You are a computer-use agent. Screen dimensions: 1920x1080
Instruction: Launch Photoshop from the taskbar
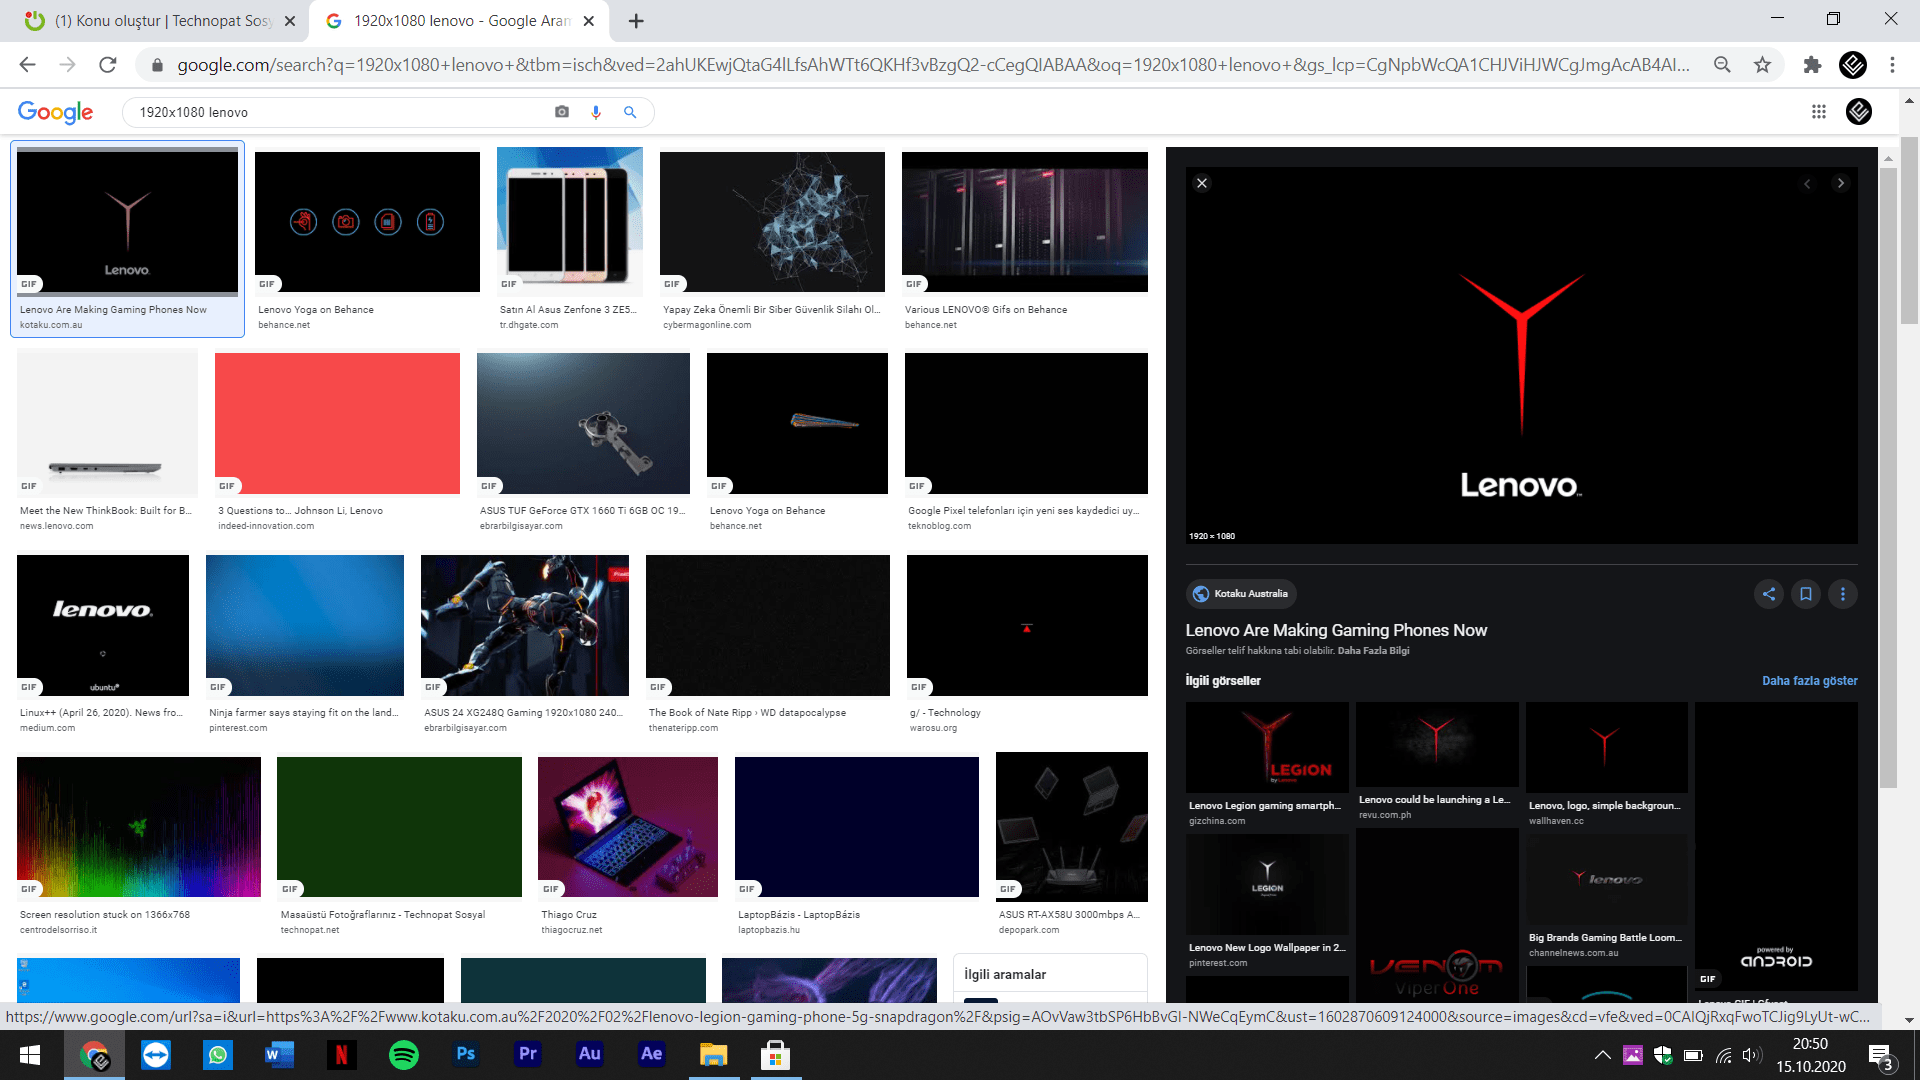[466, 1054]
